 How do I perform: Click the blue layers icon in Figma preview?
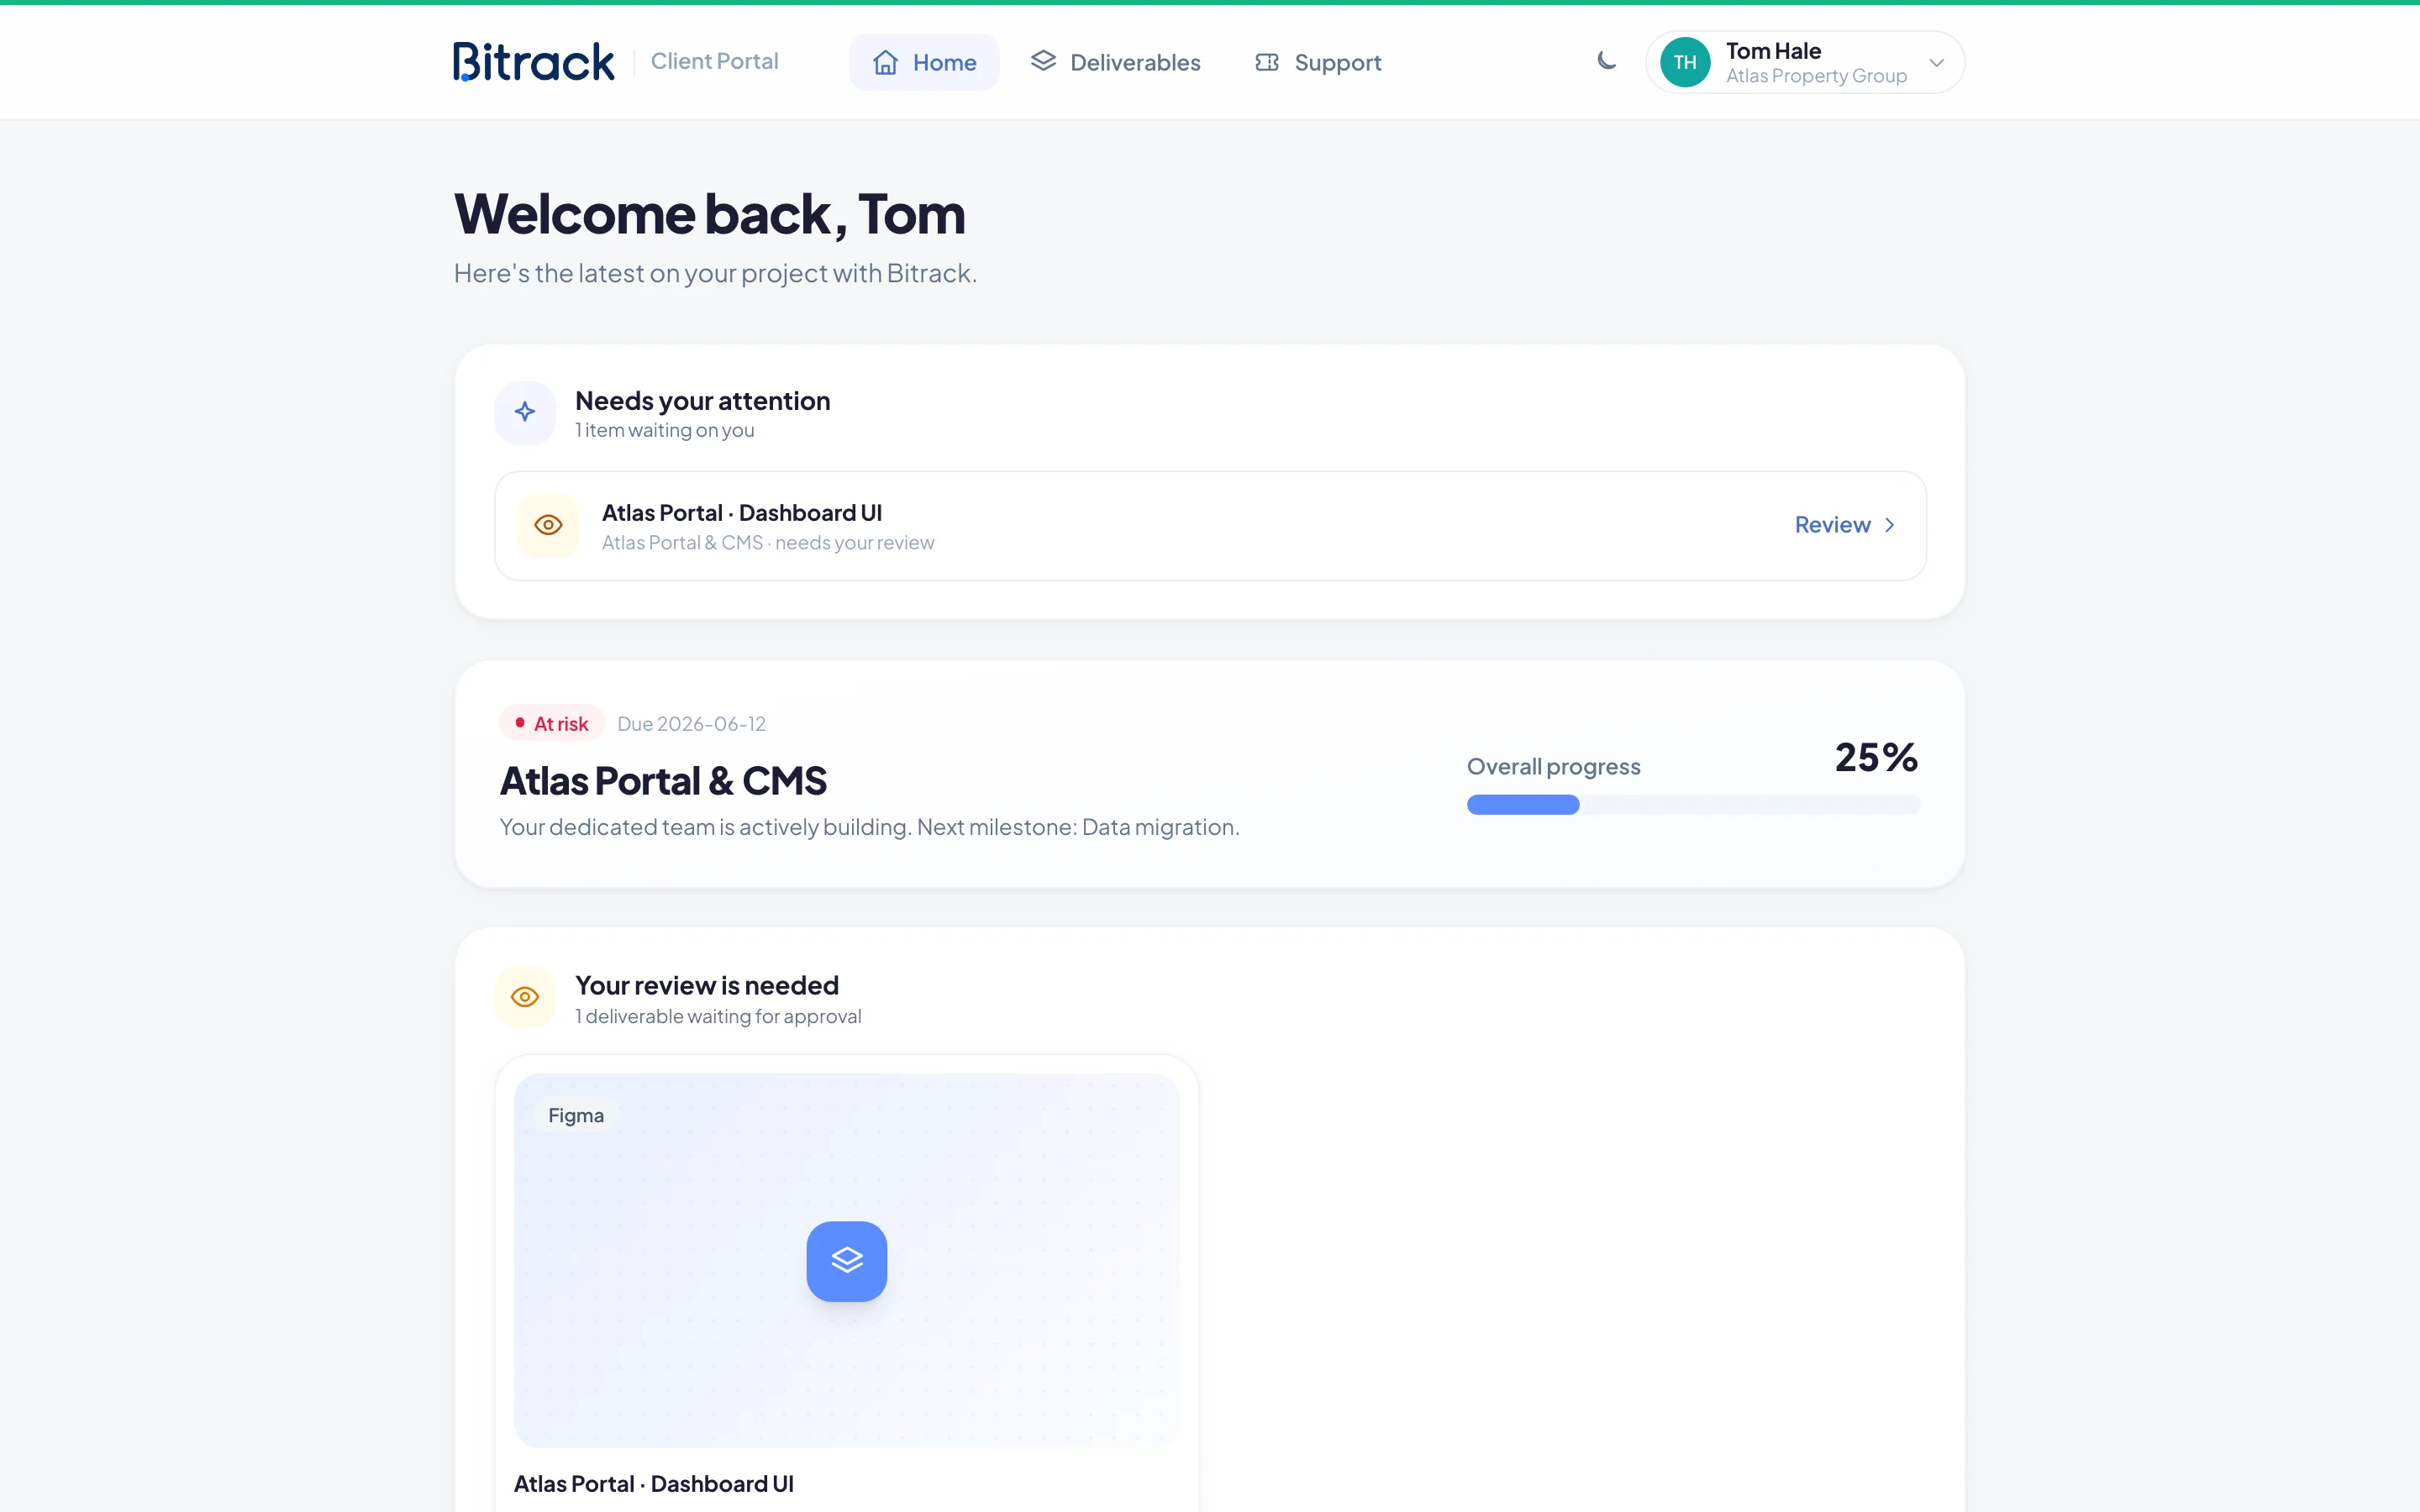click(x=847, y=1261)
